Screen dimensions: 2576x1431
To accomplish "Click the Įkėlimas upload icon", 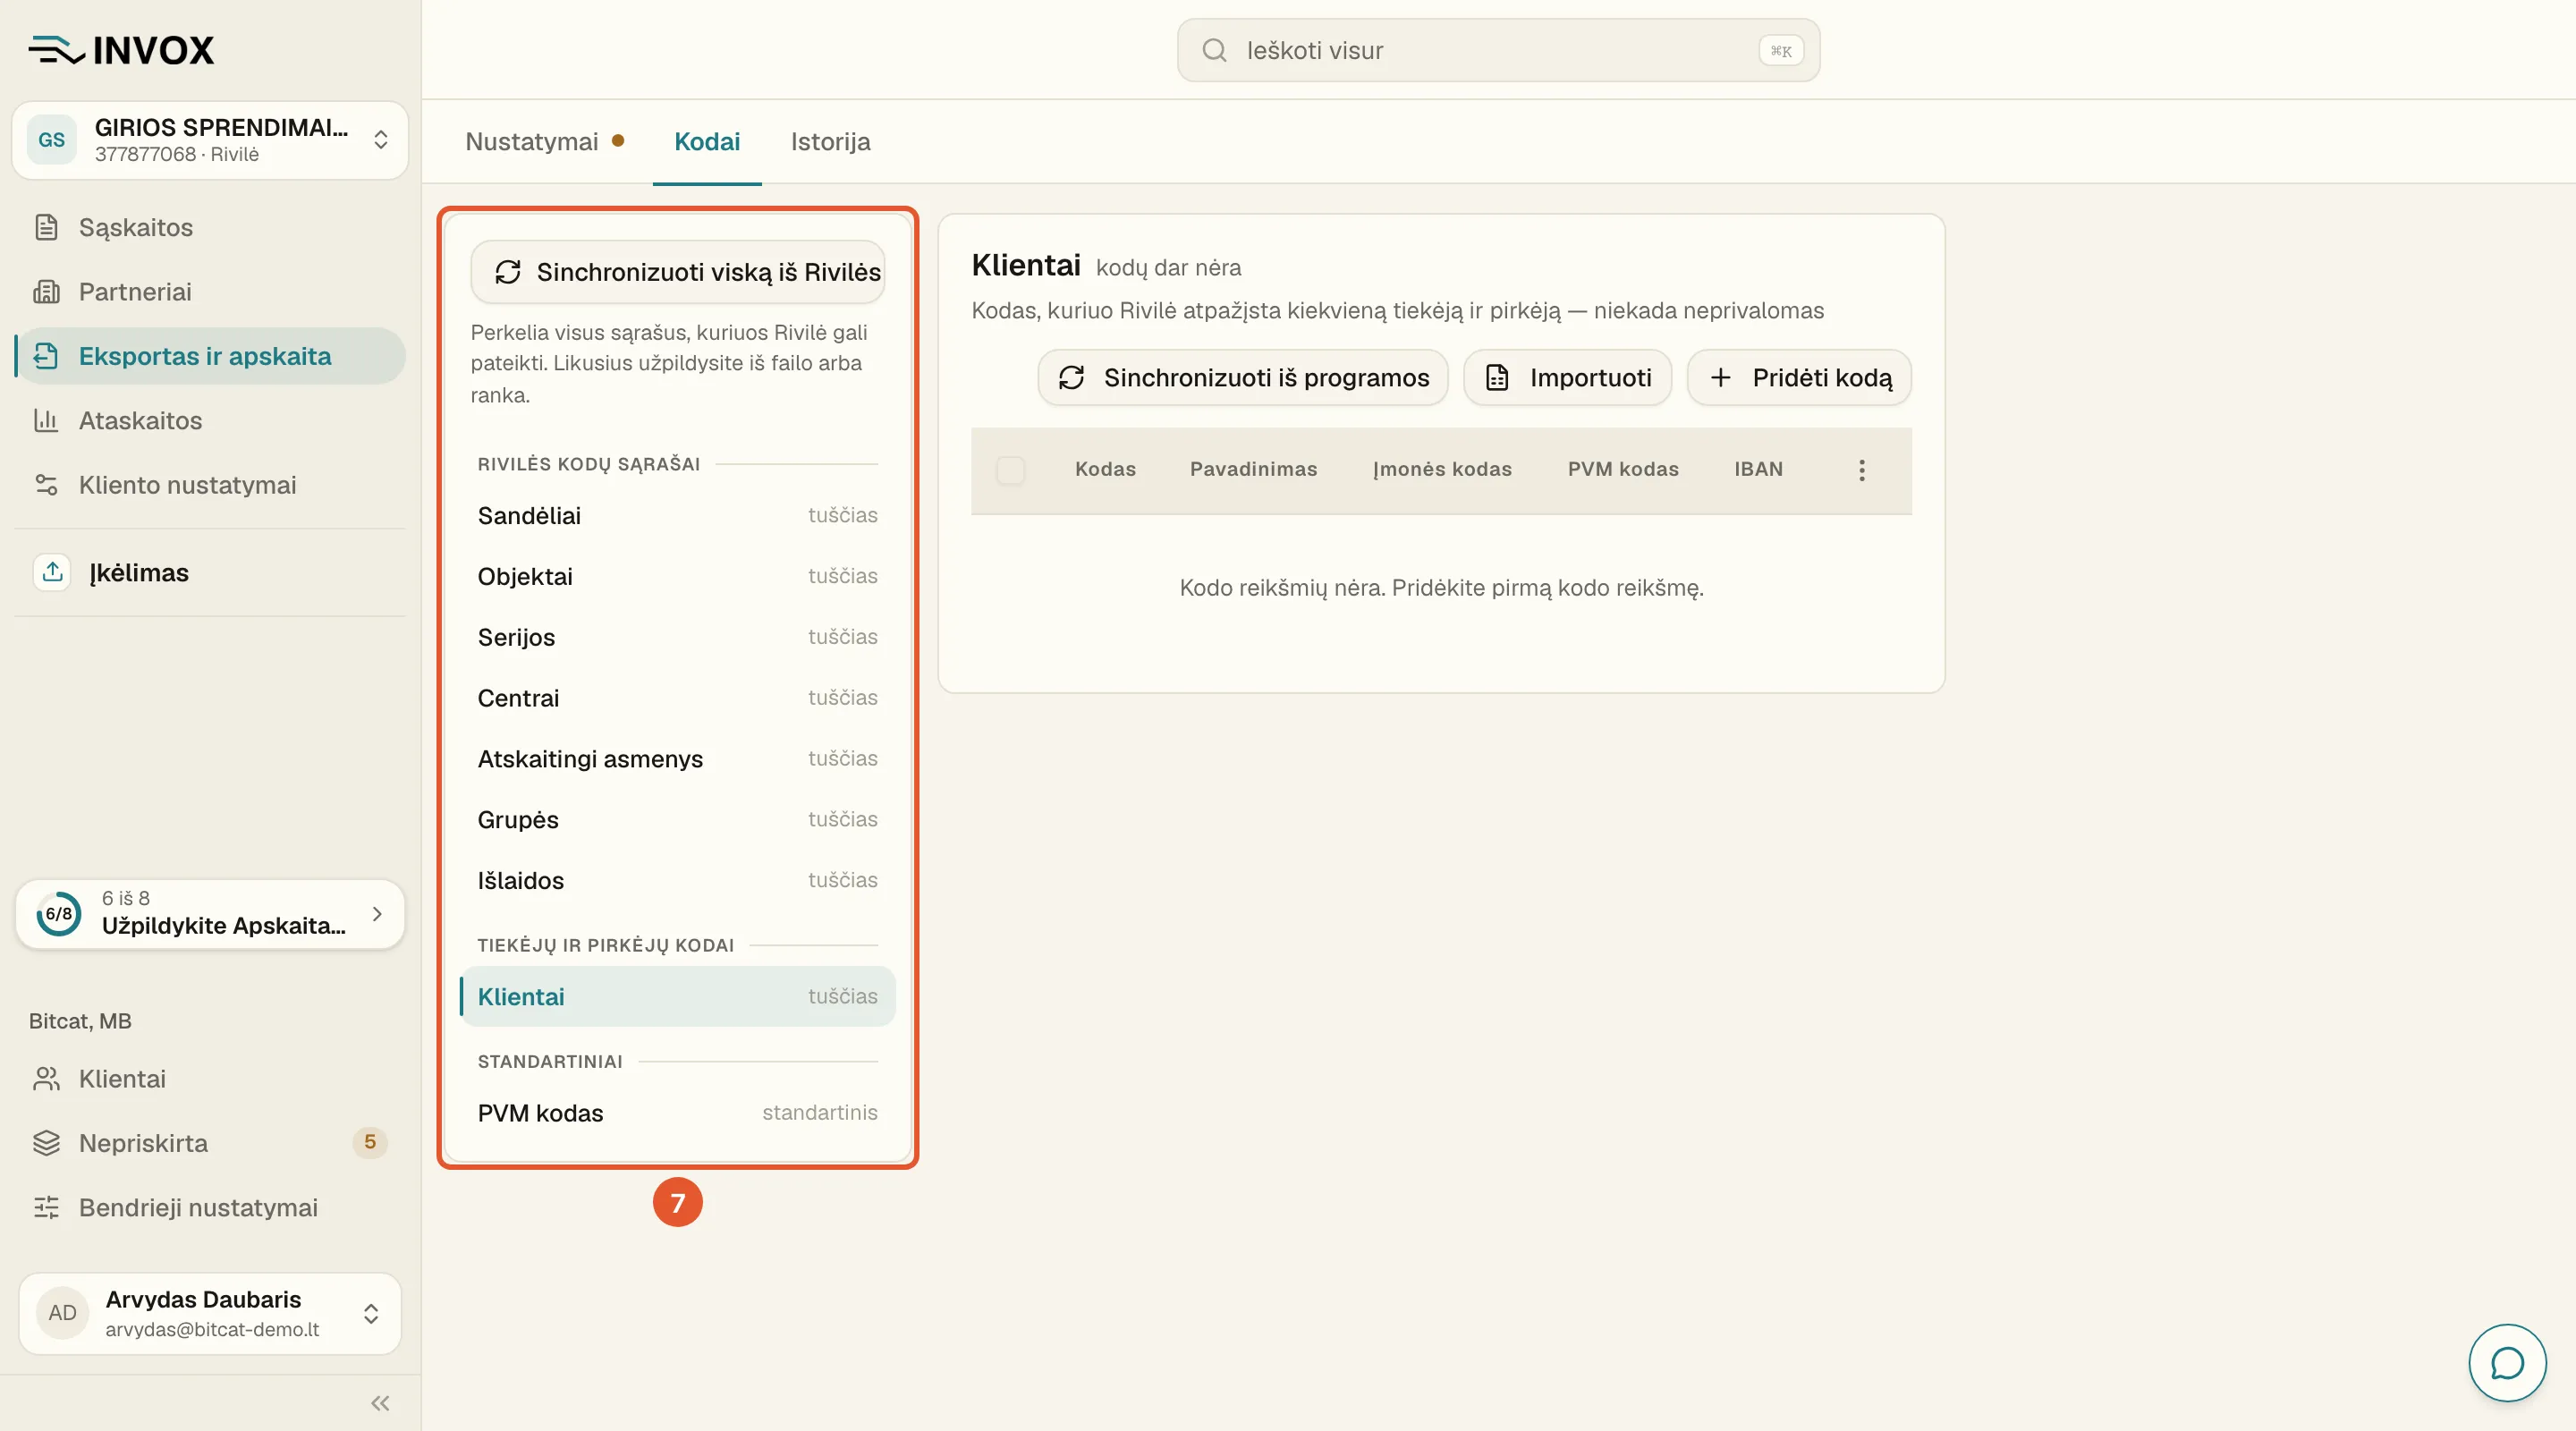I will [52, 572].
